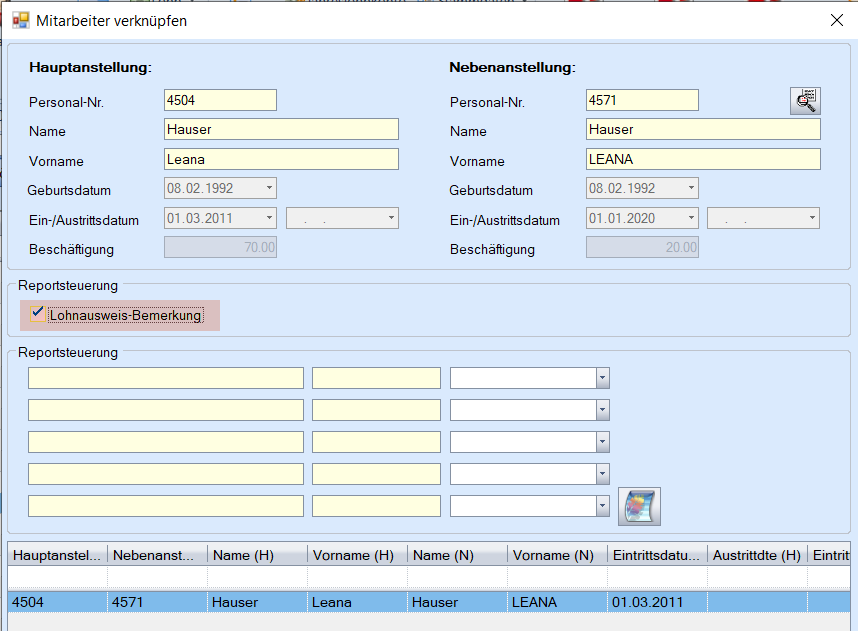Click the employee search magnifier icon
858x631 pixels.
coord(805,100)
